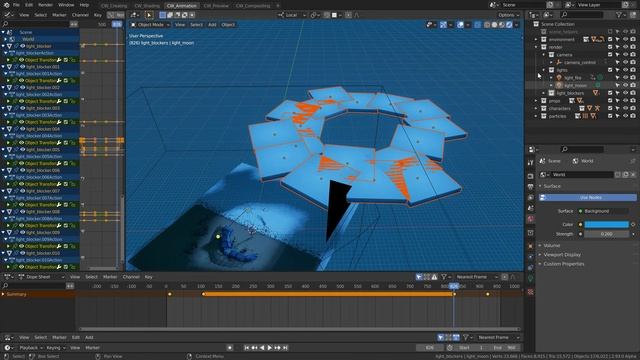Switch to the CW_Compositing workspace tab

253,6
